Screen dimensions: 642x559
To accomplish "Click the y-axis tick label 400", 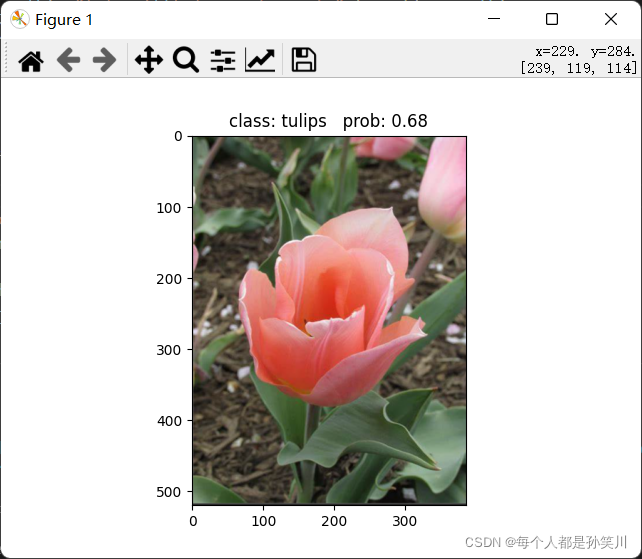I will pos(169,421).
